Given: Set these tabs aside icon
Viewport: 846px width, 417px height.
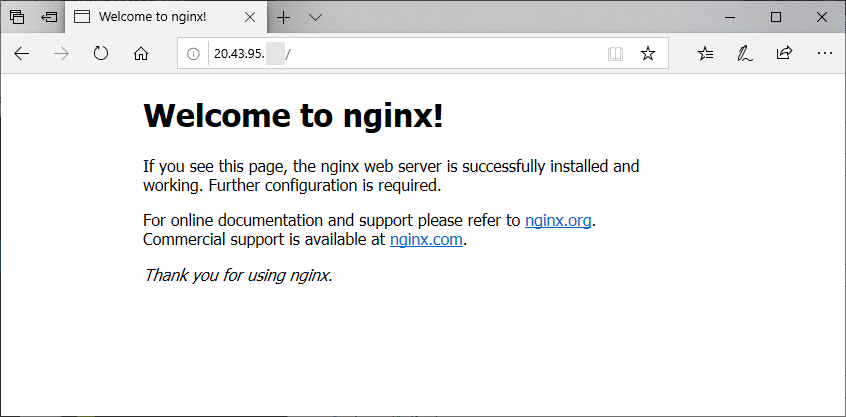Looking at the screenshot, I should click(49, 17).
